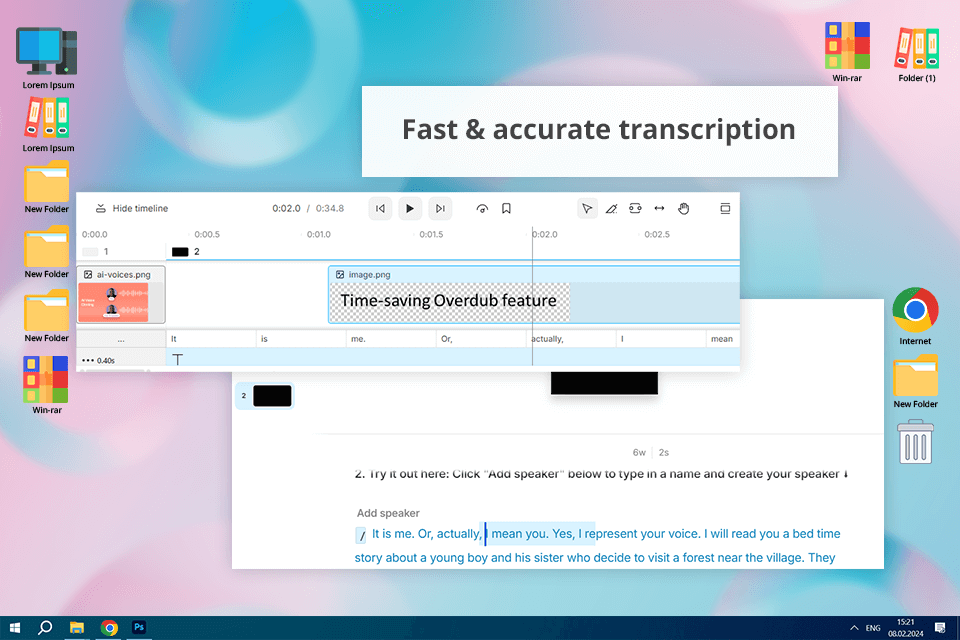This screenshot has width=960, height=640.
Task: Click the text layer T icon
Action: click(x=178, y=360)
